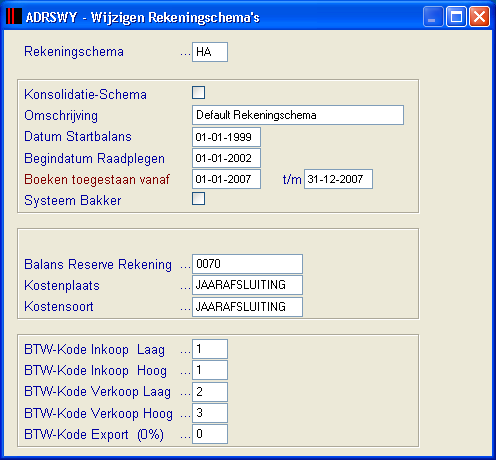Edit Boeken toegestaan vanaf start date
The image size is (496, 460).
(226, 179)
